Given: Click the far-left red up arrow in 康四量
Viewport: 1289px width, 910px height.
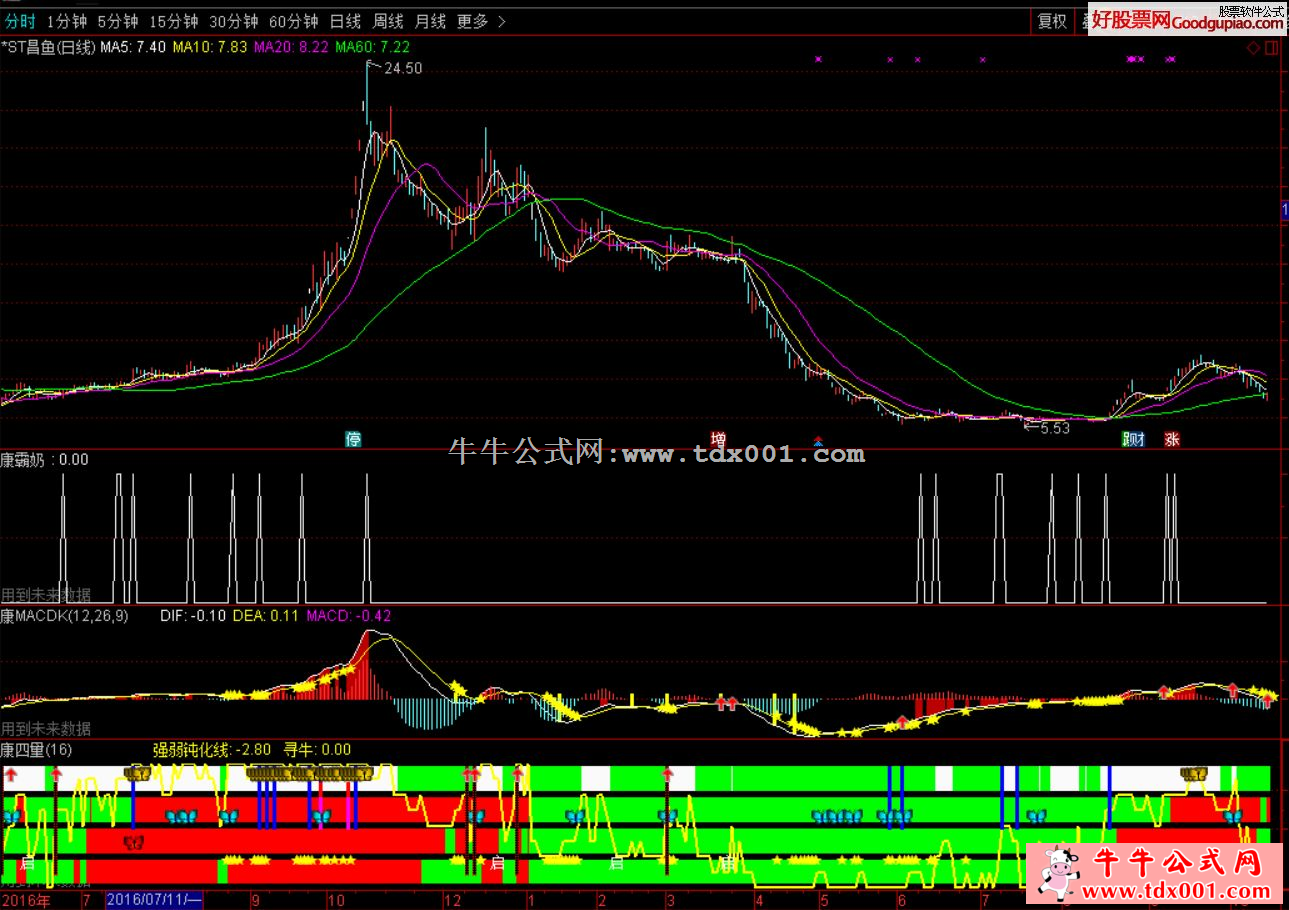Looking at the screenshot, I should pos(10,775).
